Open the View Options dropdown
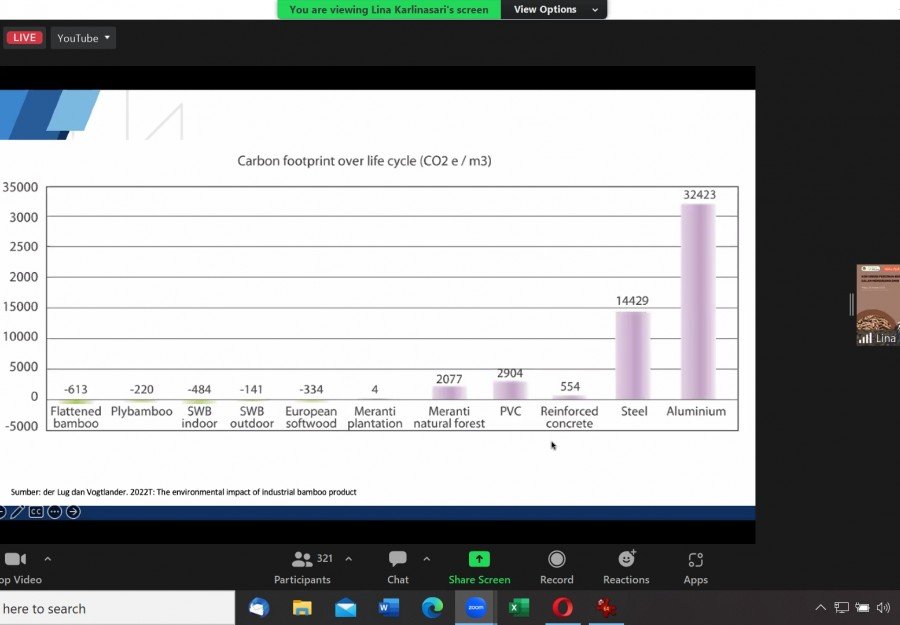The image size is (900, 625). (554, 9)
